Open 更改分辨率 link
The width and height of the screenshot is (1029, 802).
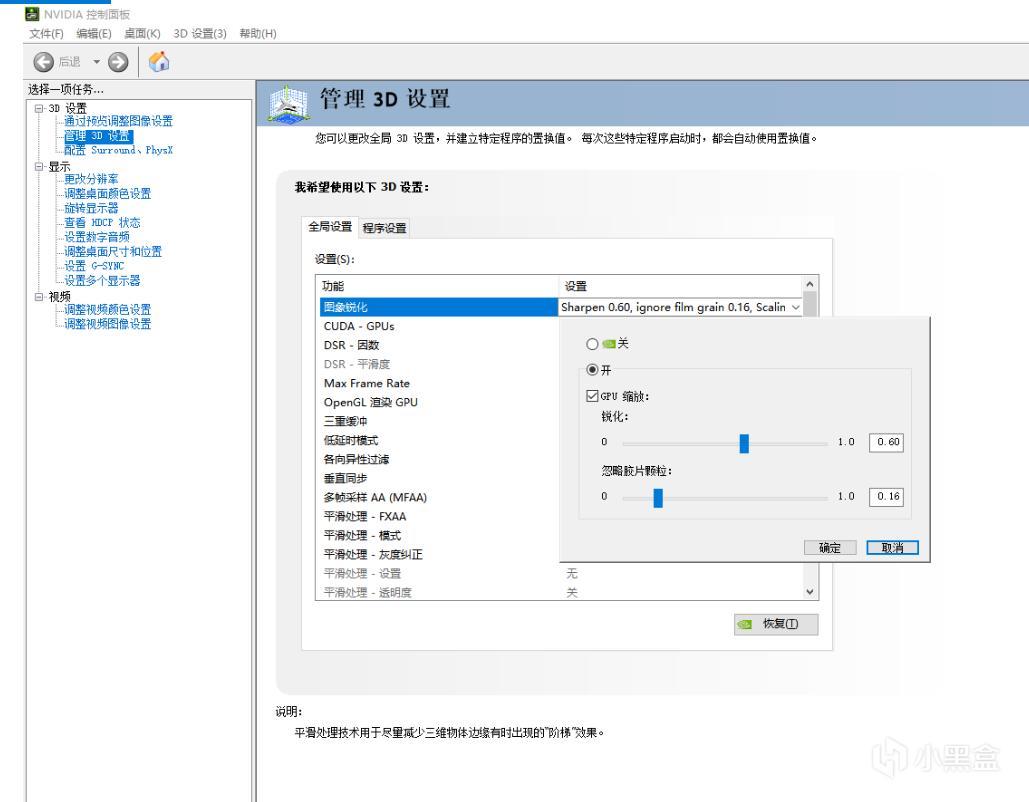pyautogui.click(x=91, y=179)
